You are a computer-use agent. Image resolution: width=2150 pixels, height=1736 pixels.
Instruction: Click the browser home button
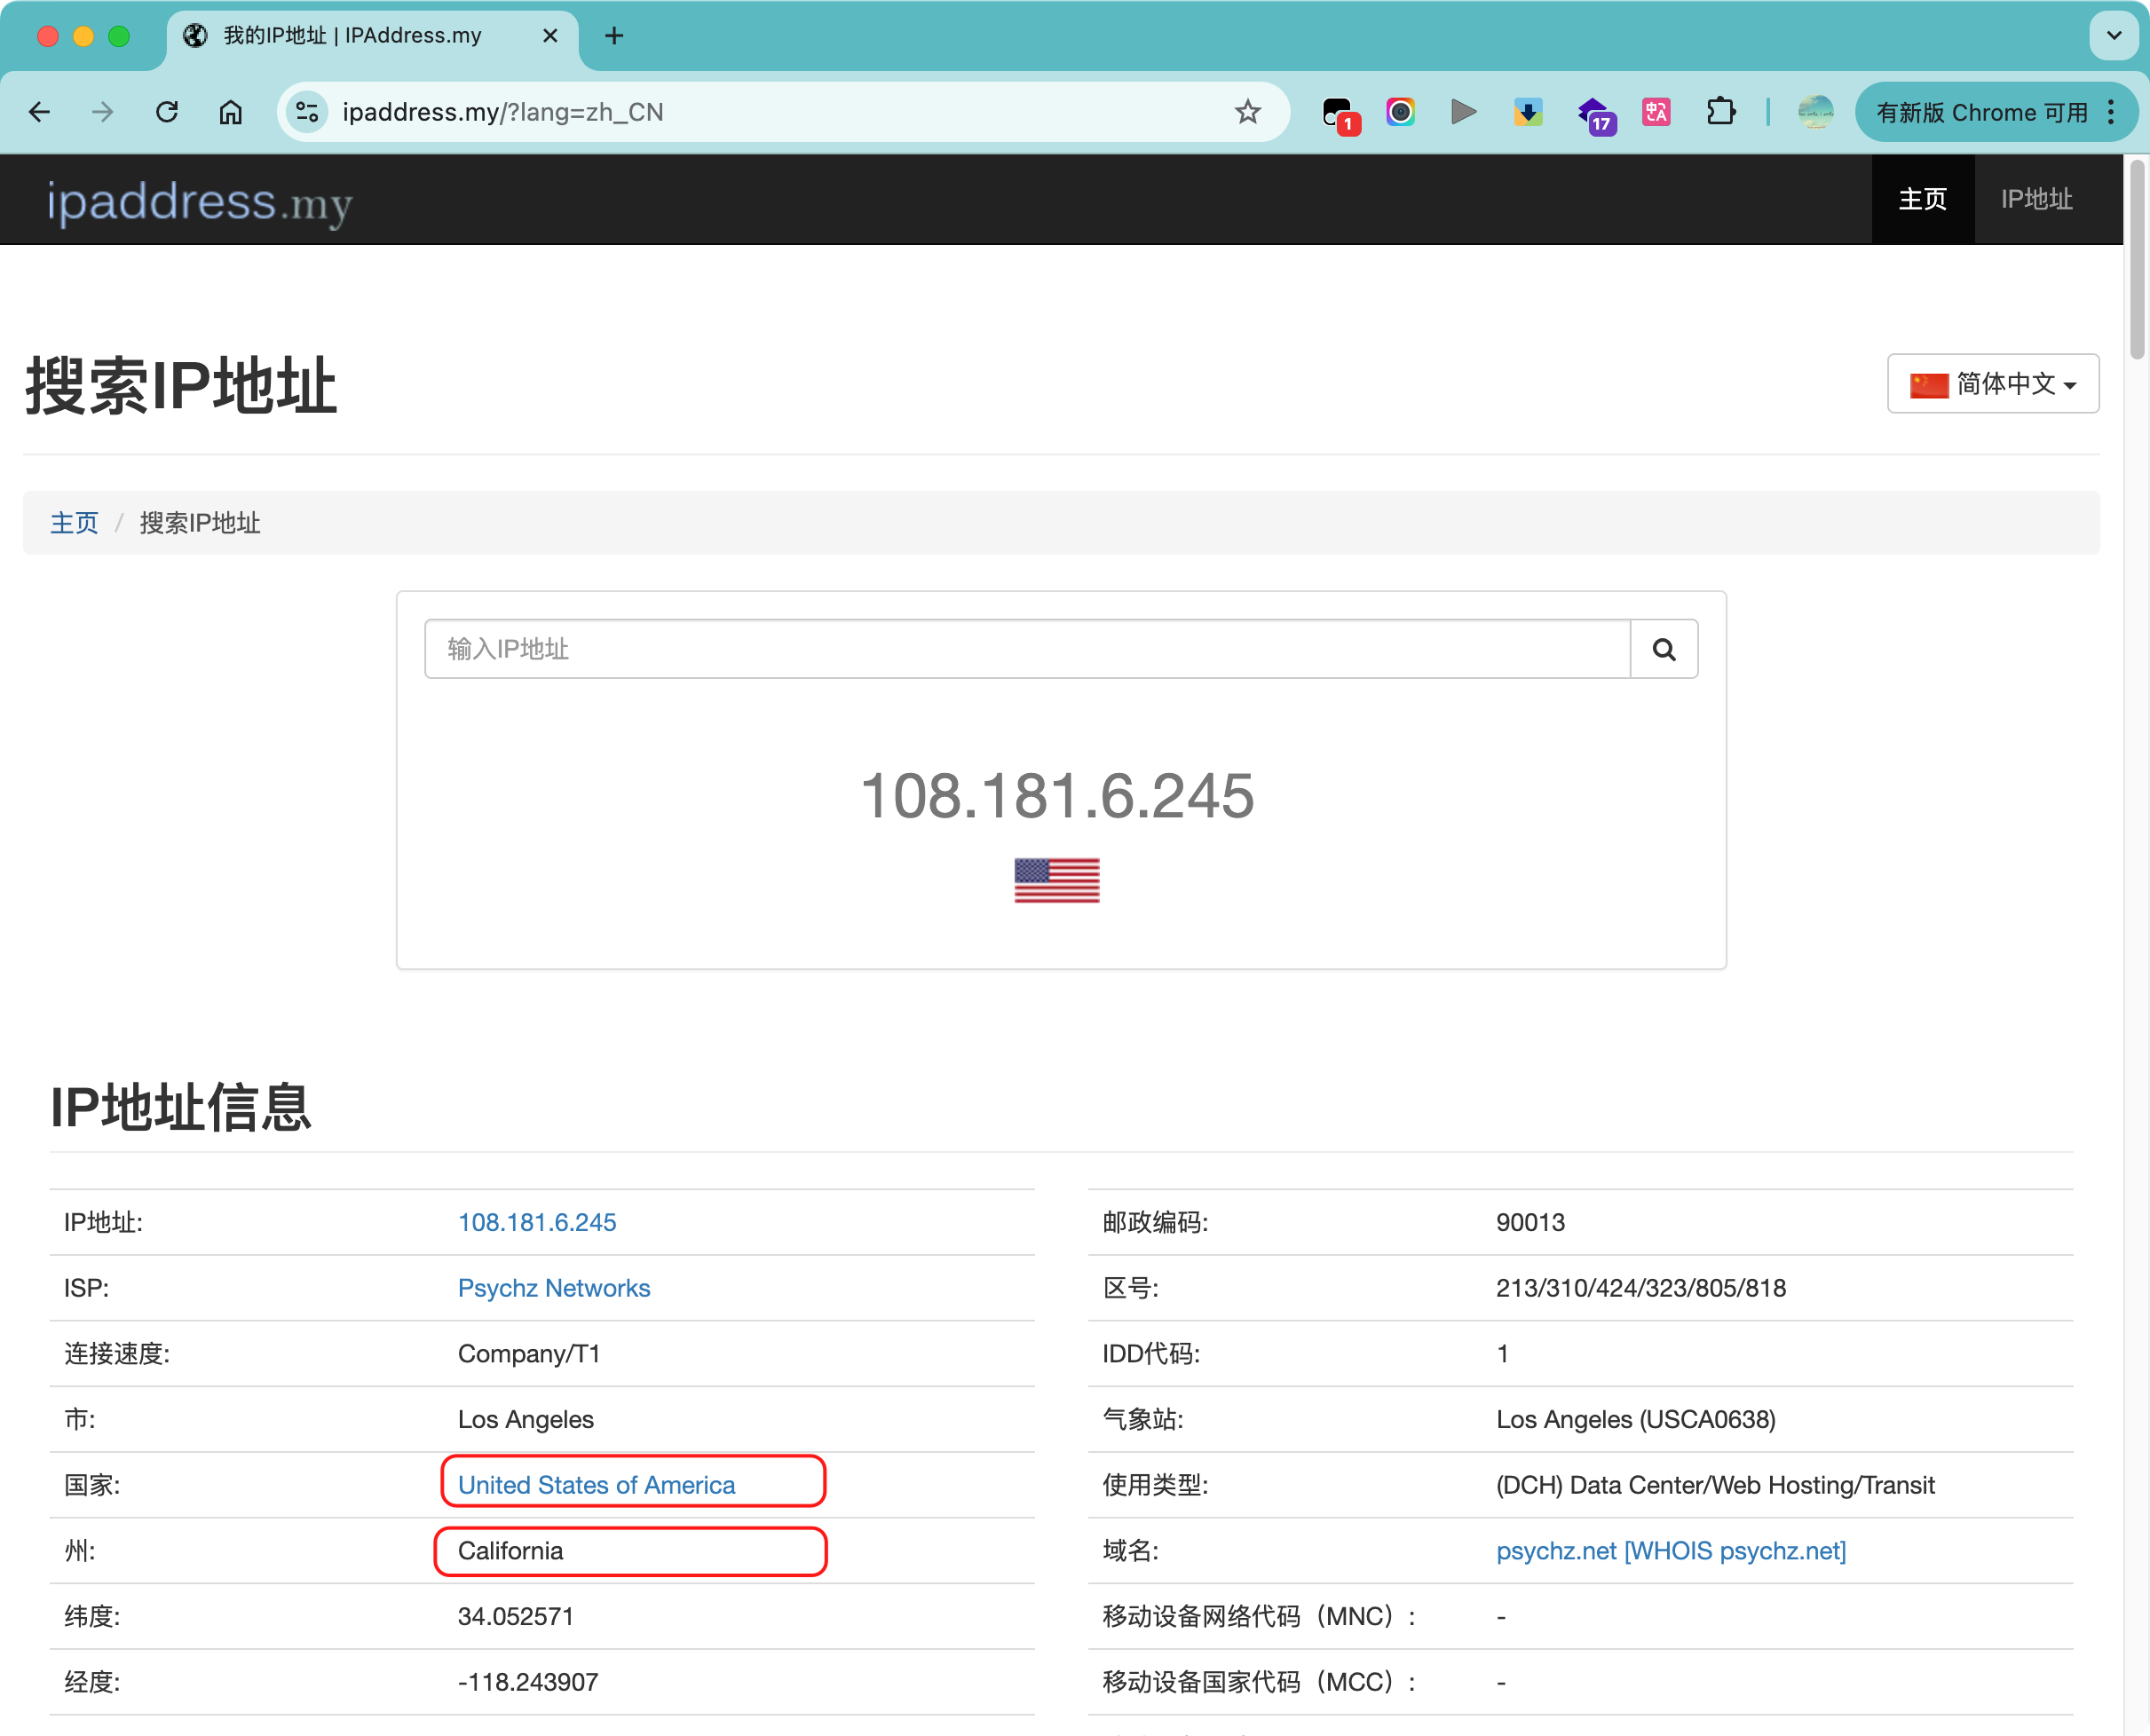click(x=230, y=112)
